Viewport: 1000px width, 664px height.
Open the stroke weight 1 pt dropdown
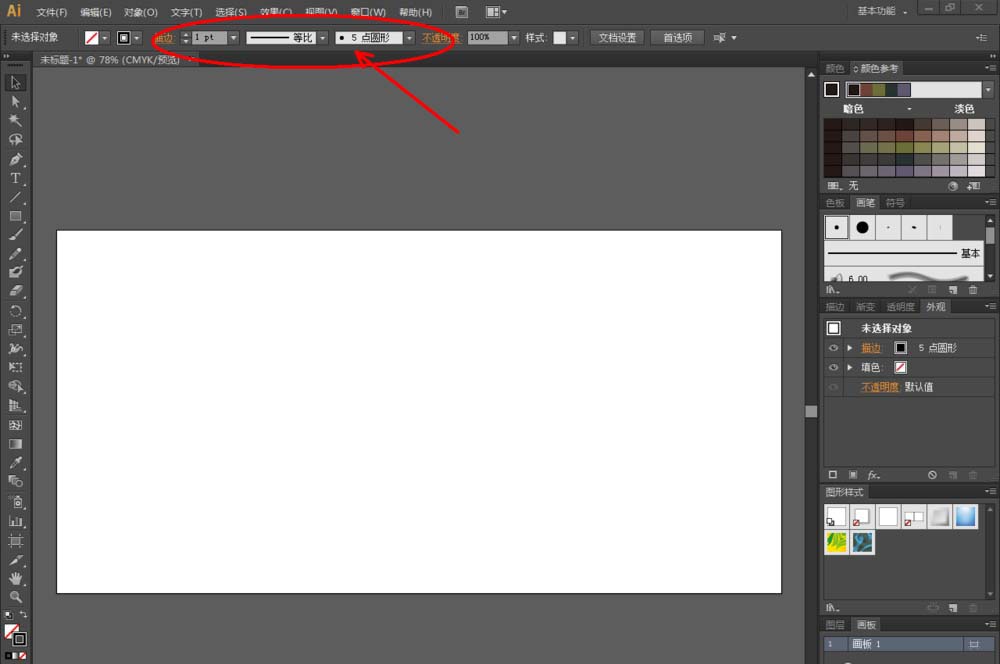(233, 38)
